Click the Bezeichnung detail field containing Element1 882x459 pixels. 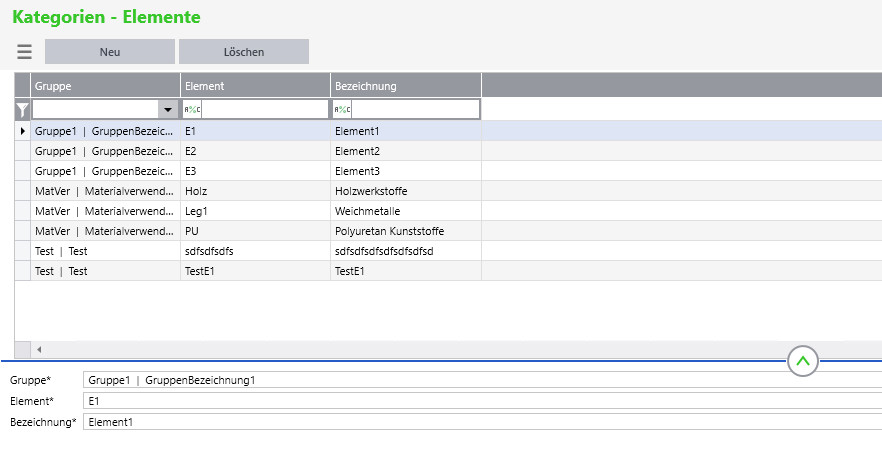pyautogui.click(x=483, y=422)
